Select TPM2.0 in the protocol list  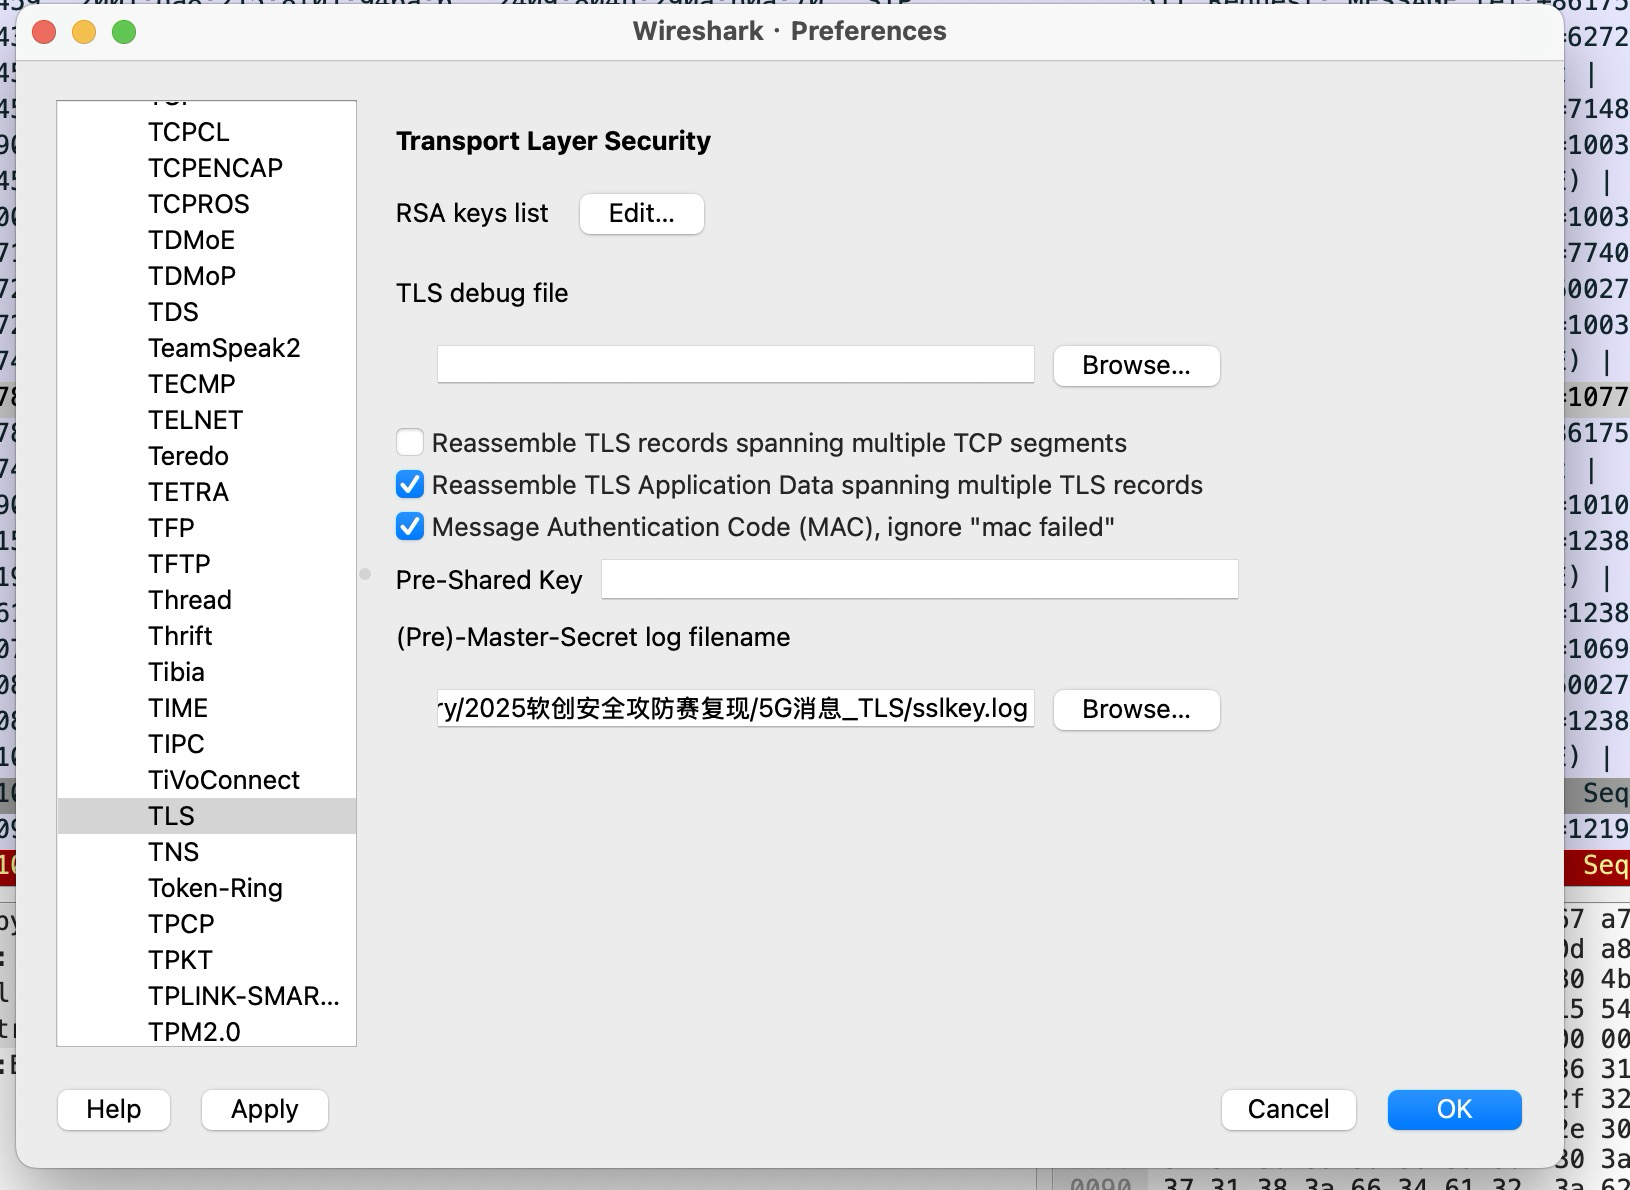tap(206, 1031)
